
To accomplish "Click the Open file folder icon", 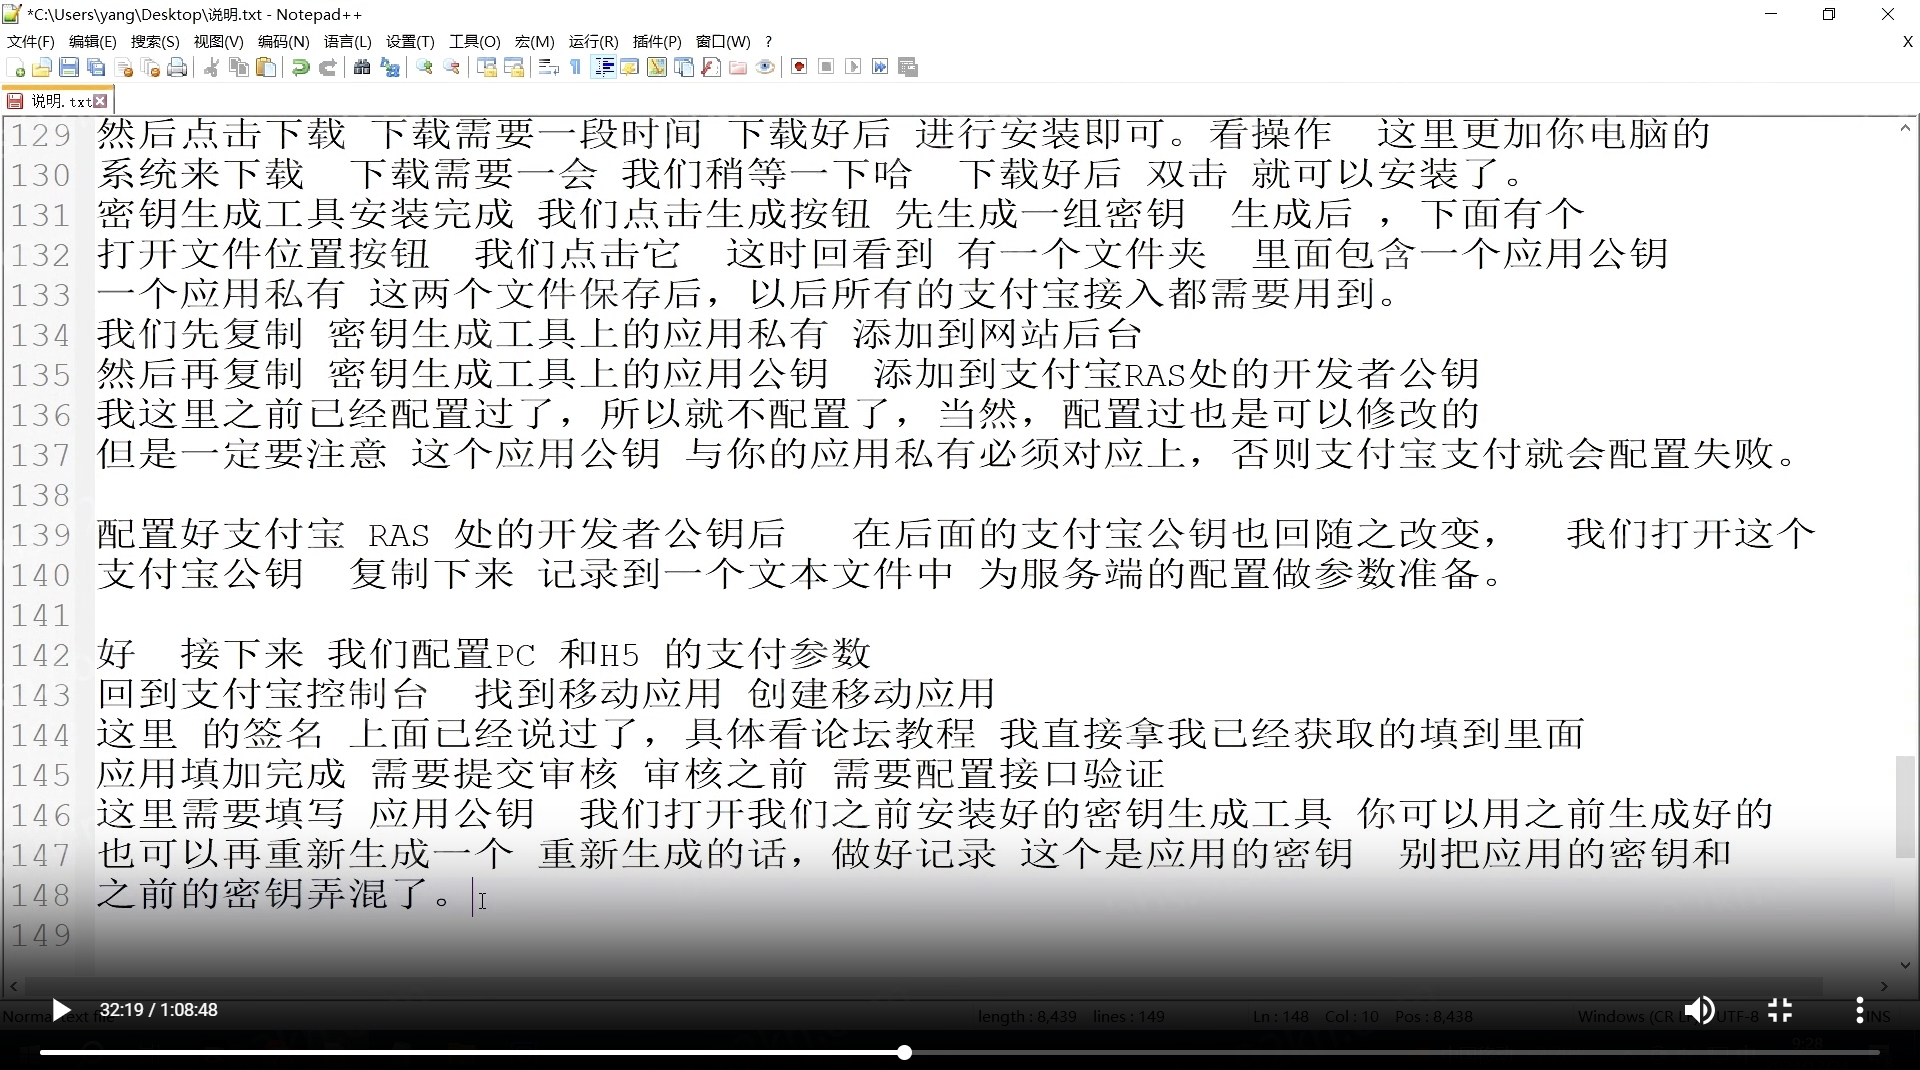I will pyautogui.click(x=42, y=67).
